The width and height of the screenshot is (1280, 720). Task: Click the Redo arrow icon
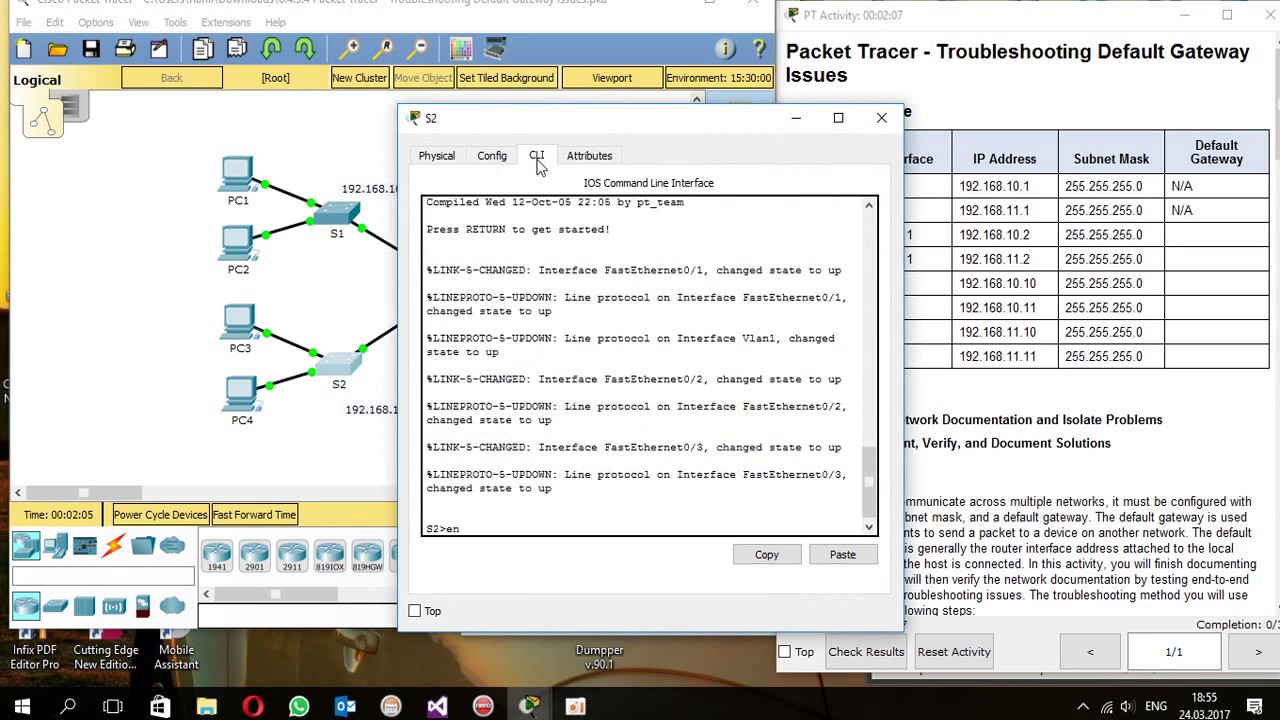(x=305, y=49)
